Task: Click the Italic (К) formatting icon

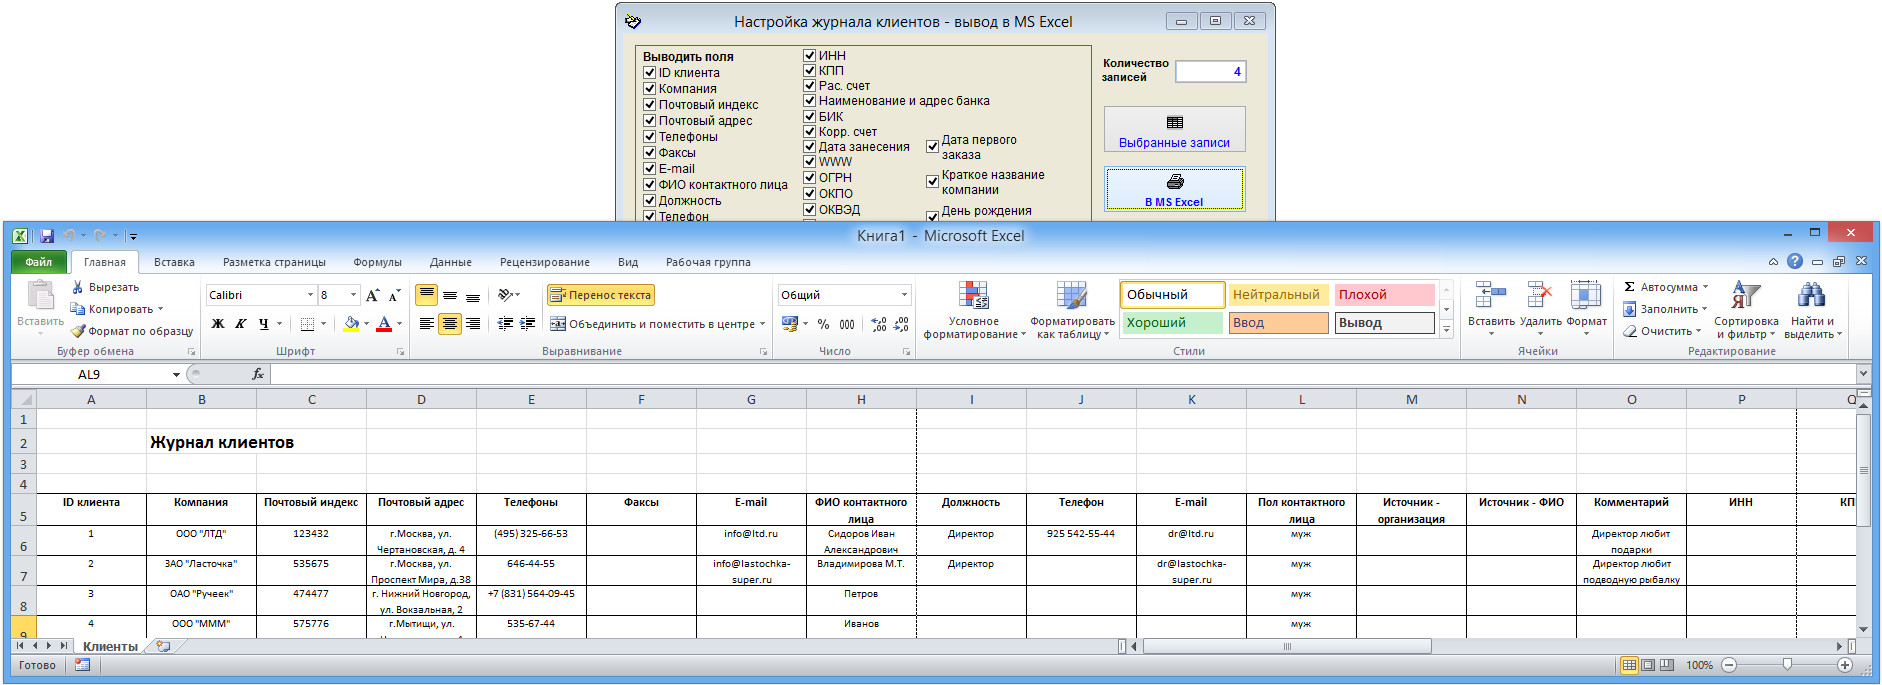Action: pyautogui.click(x=241, y=324)
